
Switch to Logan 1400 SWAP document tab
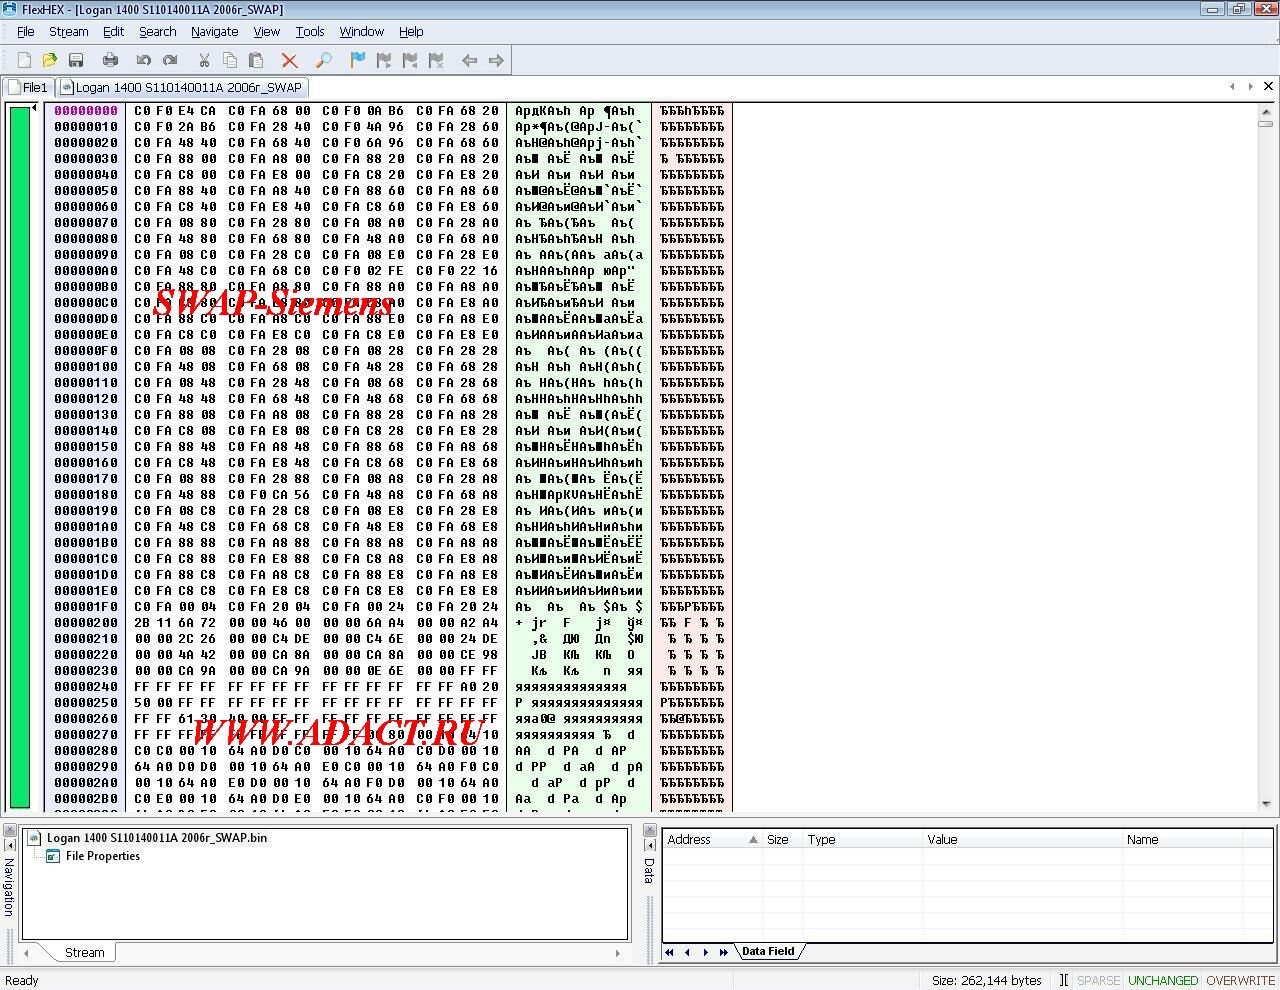[x=181, y=87]
